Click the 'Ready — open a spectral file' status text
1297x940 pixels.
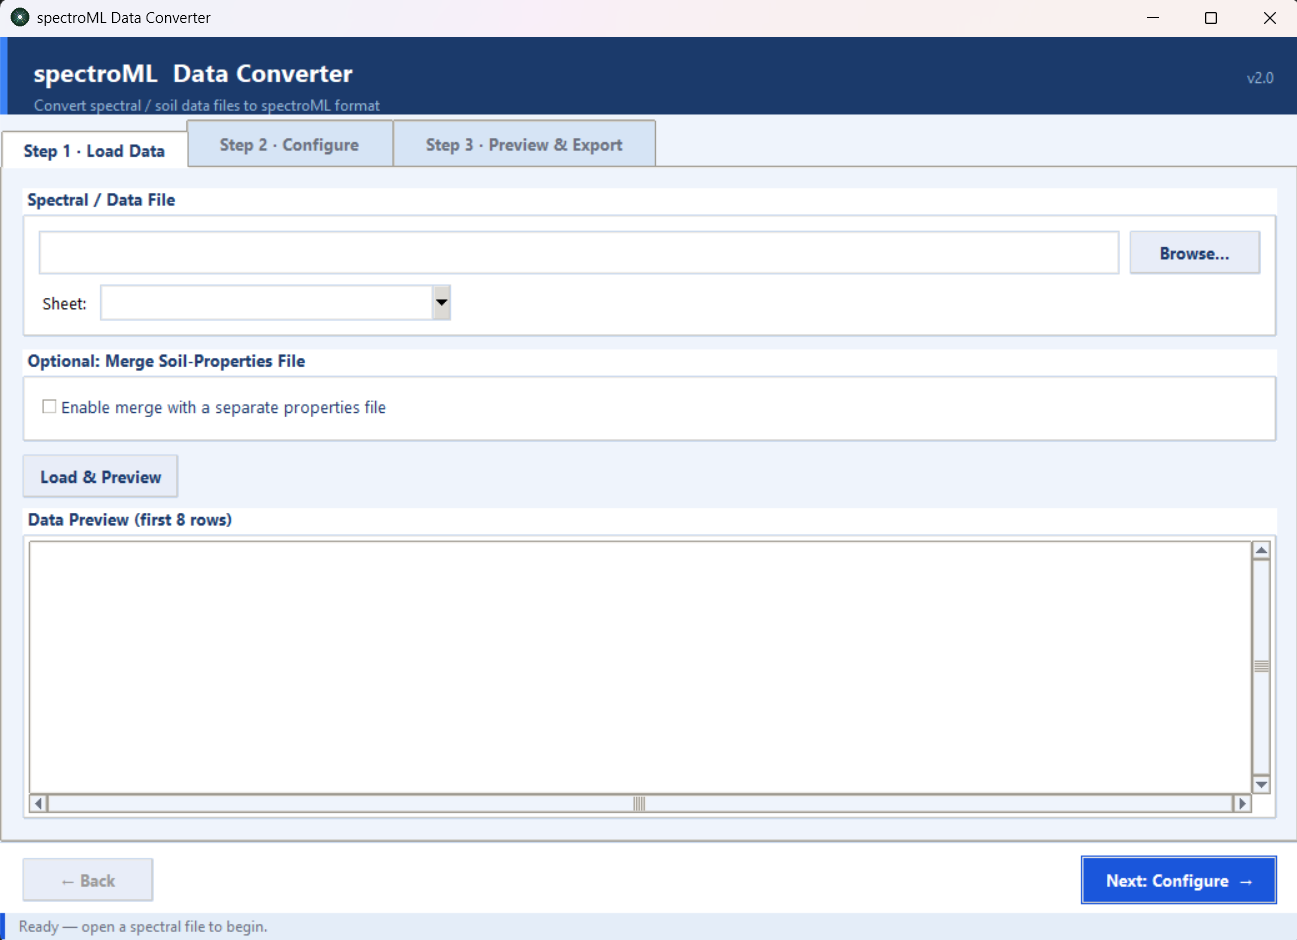143,927
